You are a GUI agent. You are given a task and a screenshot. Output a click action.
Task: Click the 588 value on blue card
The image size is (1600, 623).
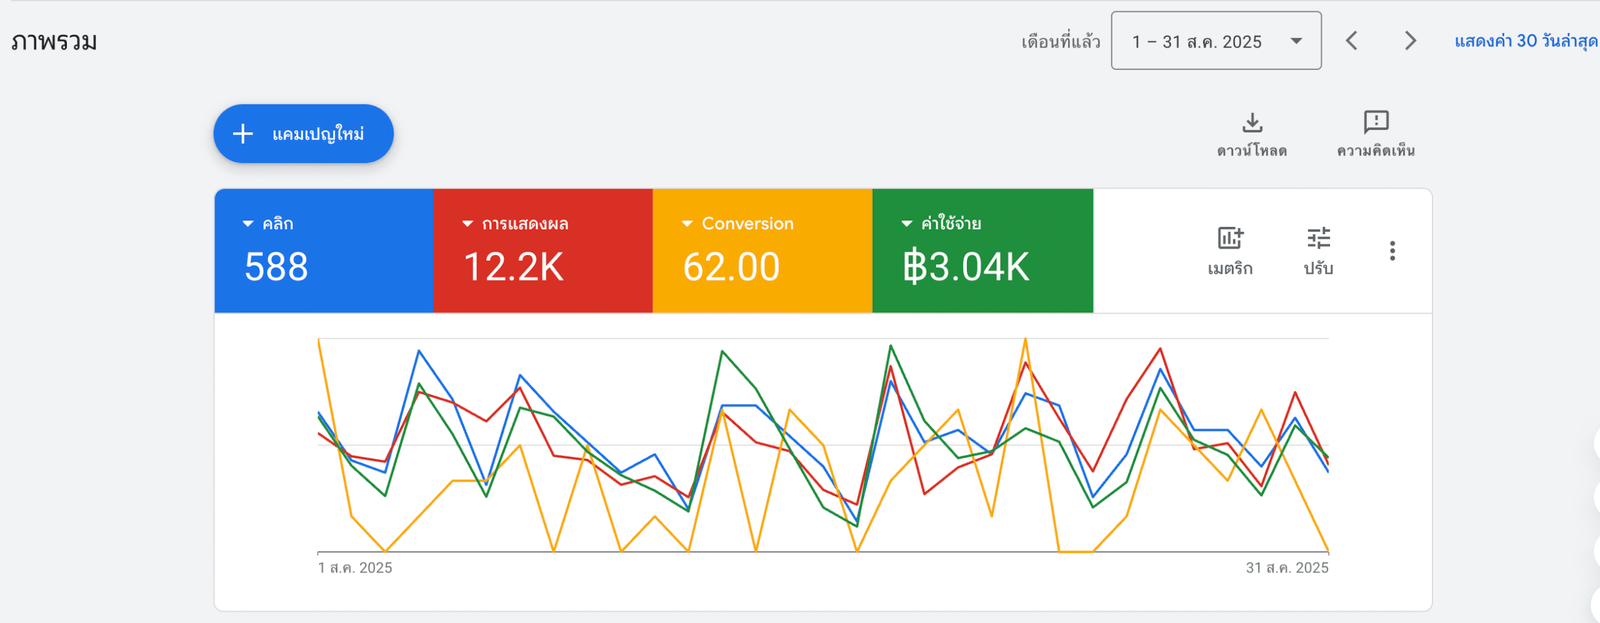click(x=276, y=267)
